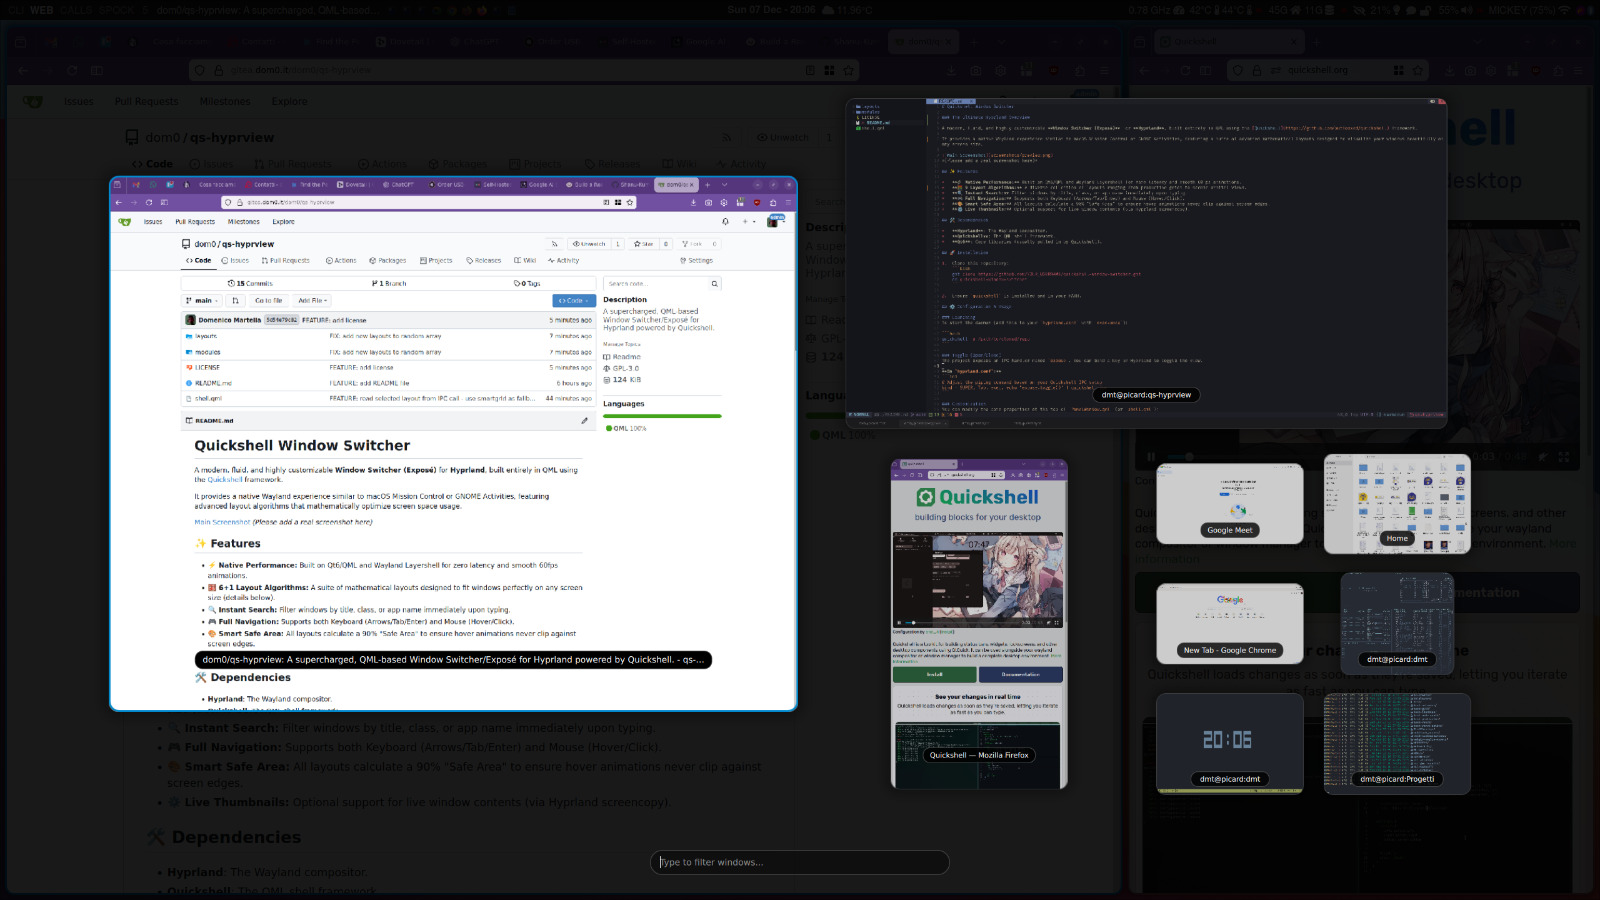Open the layouts folder row

coord(389,336)
